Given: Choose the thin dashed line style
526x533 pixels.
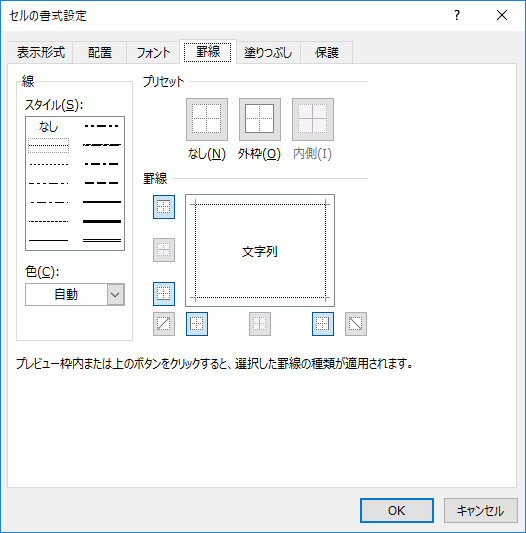Looking at the screenshot, I should (49, 221).
